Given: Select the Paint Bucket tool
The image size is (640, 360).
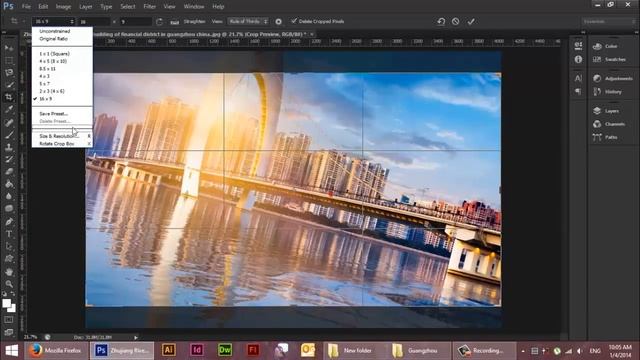Looking at the screenshot, I should (9, 184).
